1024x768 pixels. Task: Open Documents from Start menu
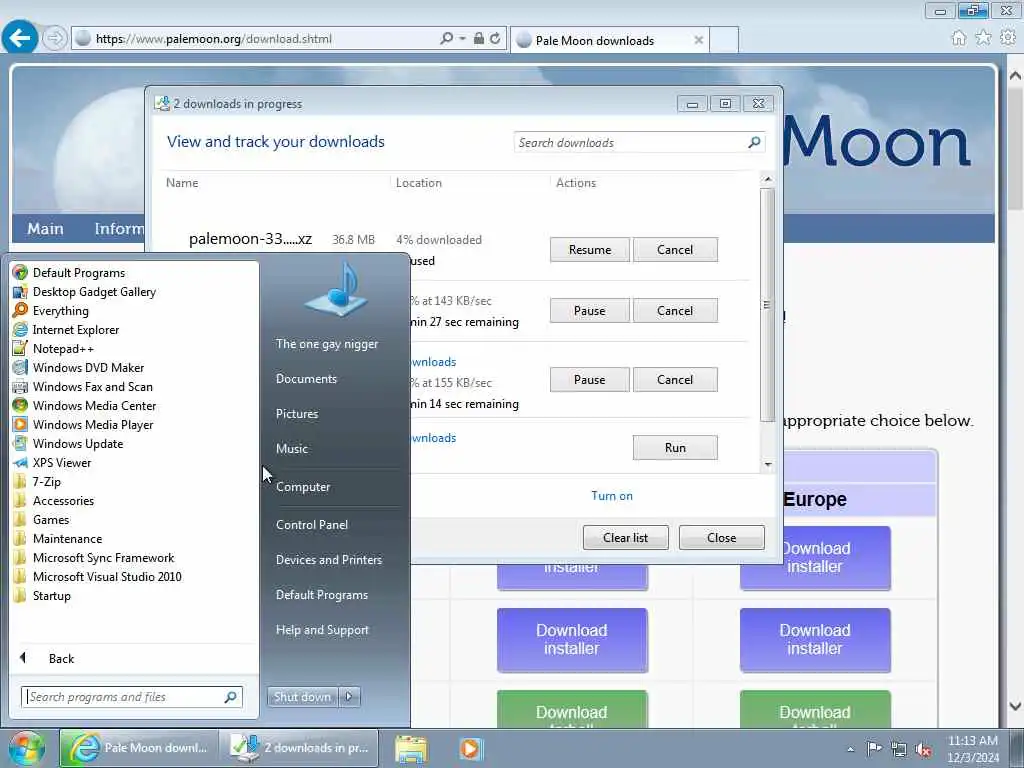pos(306,379)
